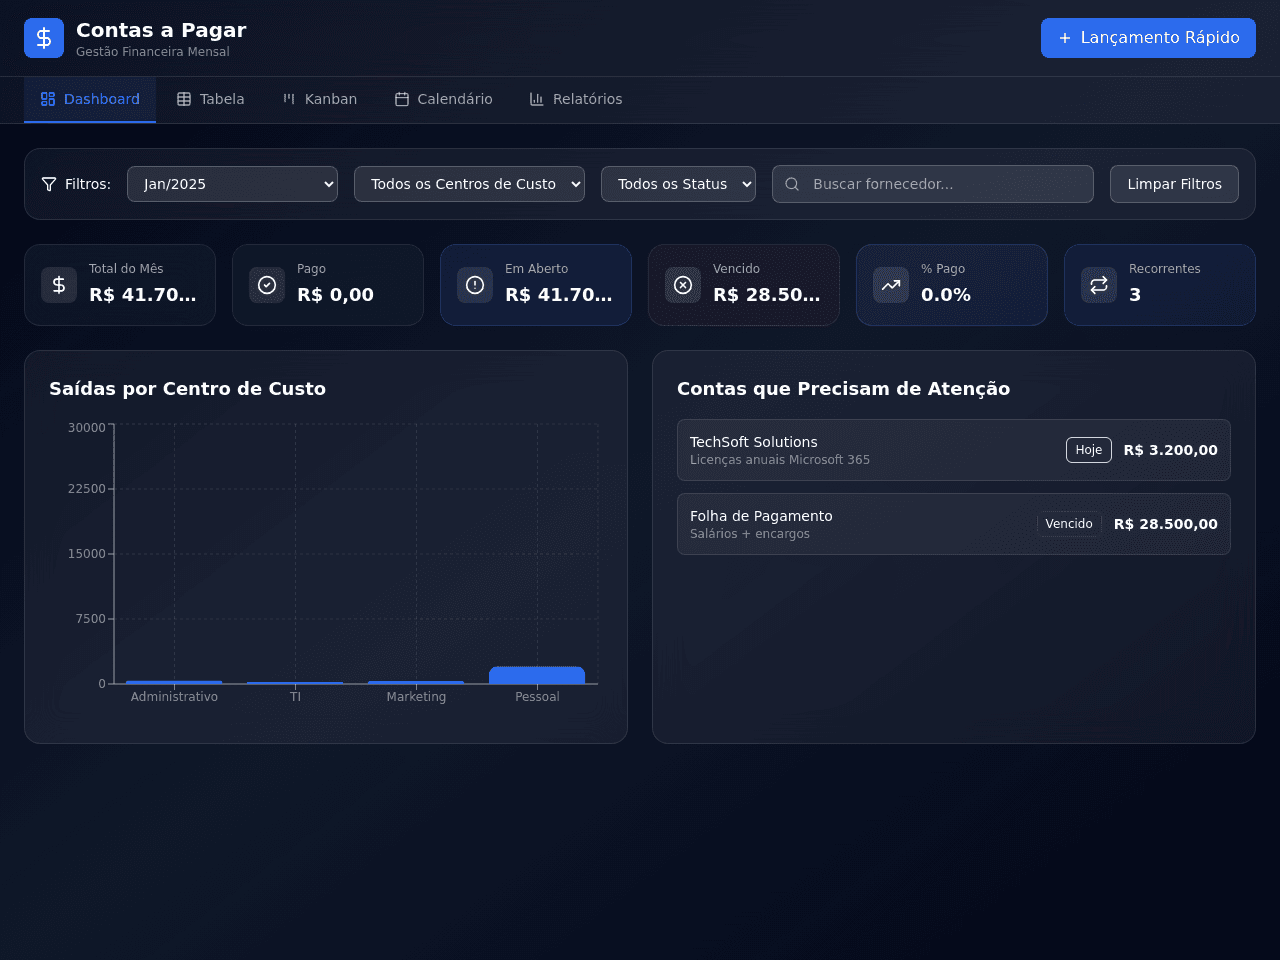Open Todos os Centros de Custo dropdown
Viewport: 1280px width, 960px height.
coord(469,184)
